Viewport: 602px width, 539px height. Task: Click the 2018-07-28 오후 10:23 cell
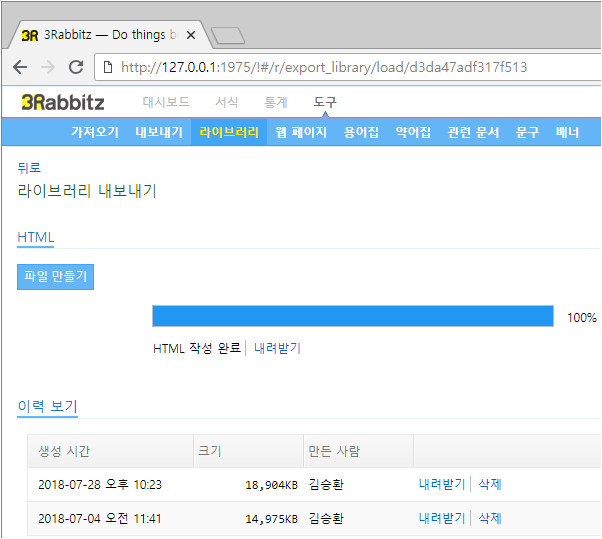click(100, 484)
